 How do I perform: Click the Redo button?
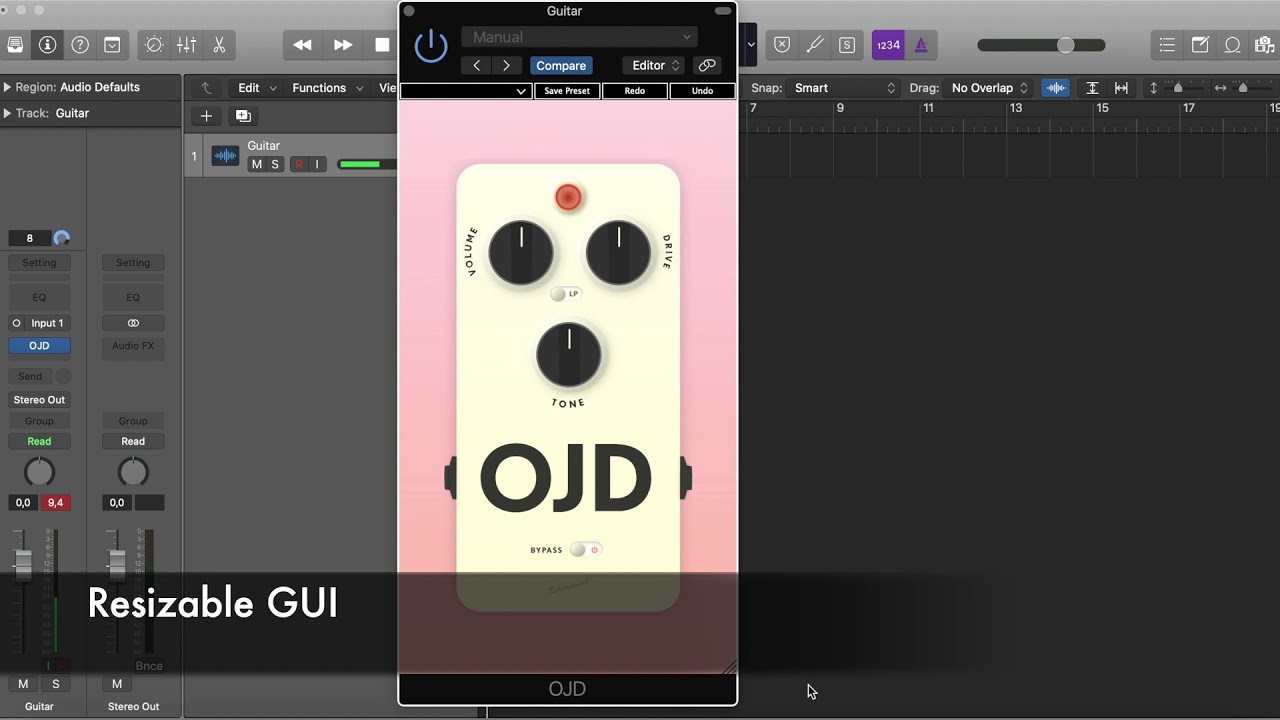click(x=635, y=91)
